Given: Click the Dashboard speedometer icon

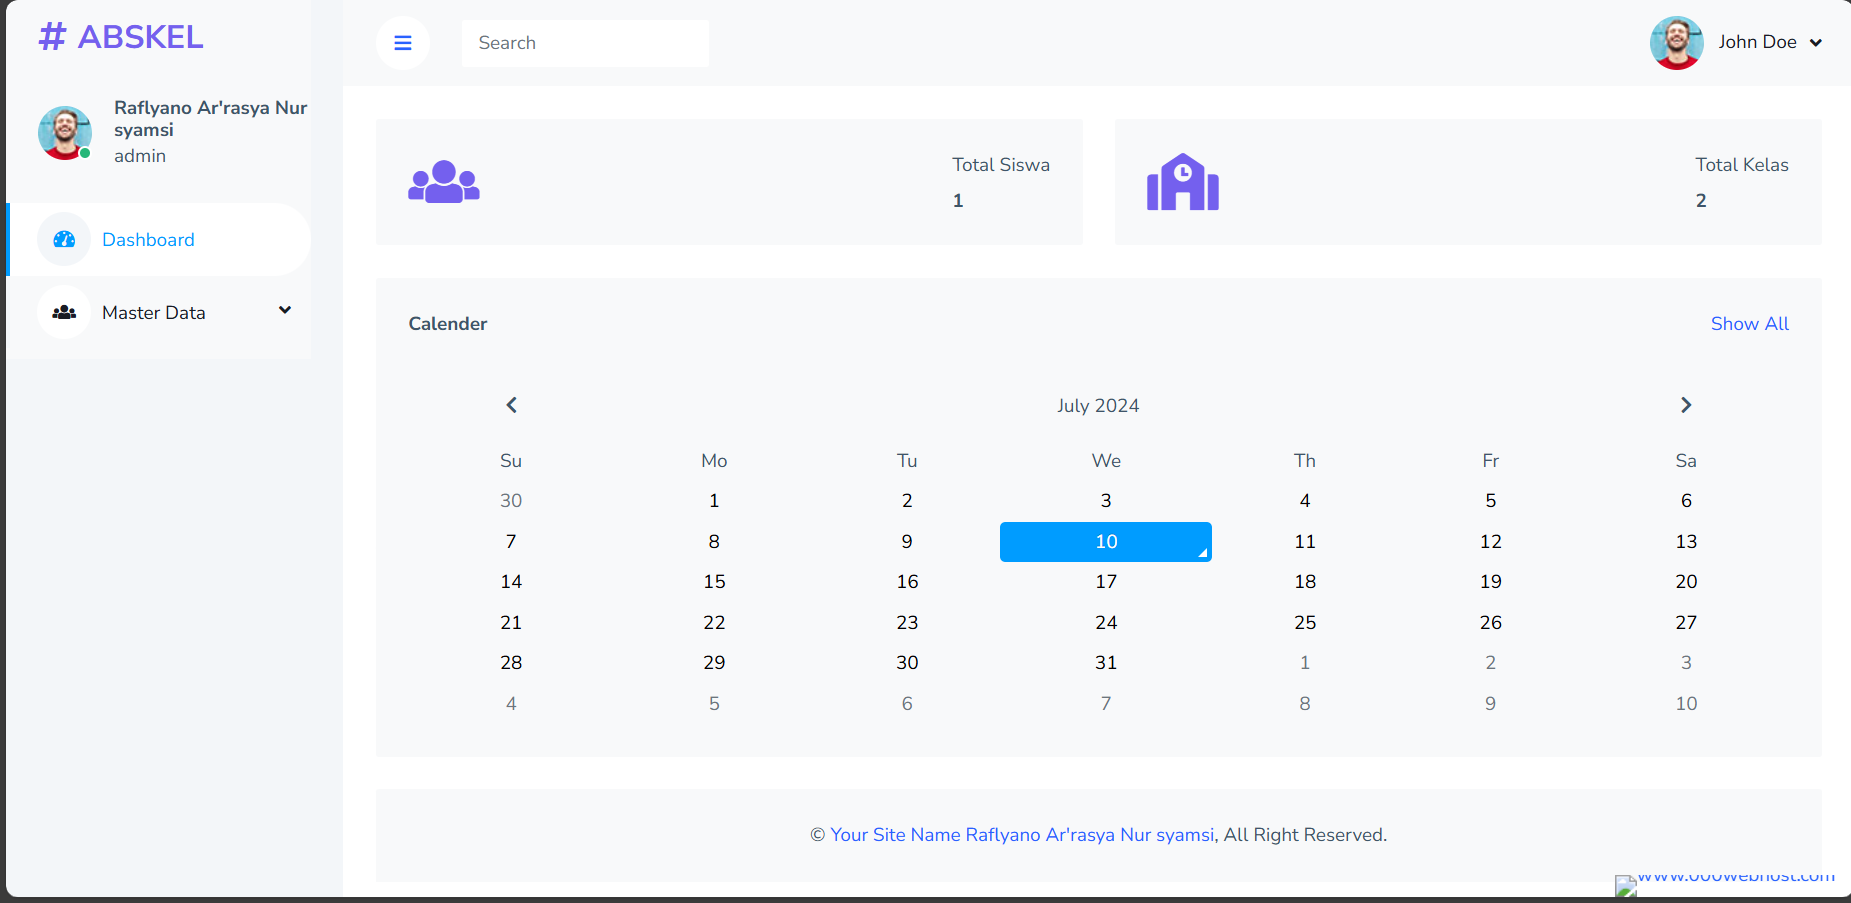Looking at the screenshot, I should tap(64, 240).
